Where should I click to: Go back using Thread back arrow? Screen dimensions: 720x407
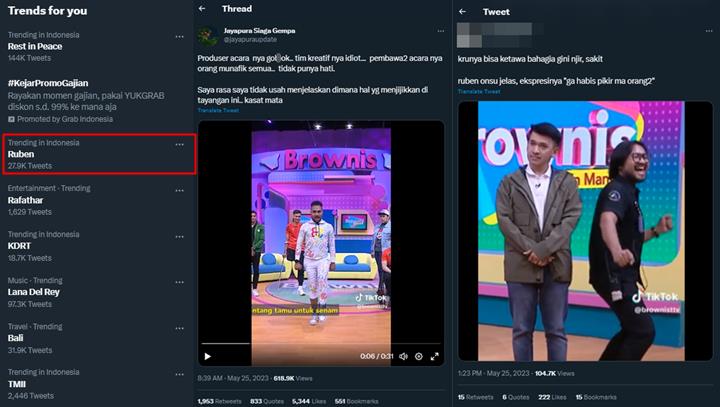coord(202,8)
